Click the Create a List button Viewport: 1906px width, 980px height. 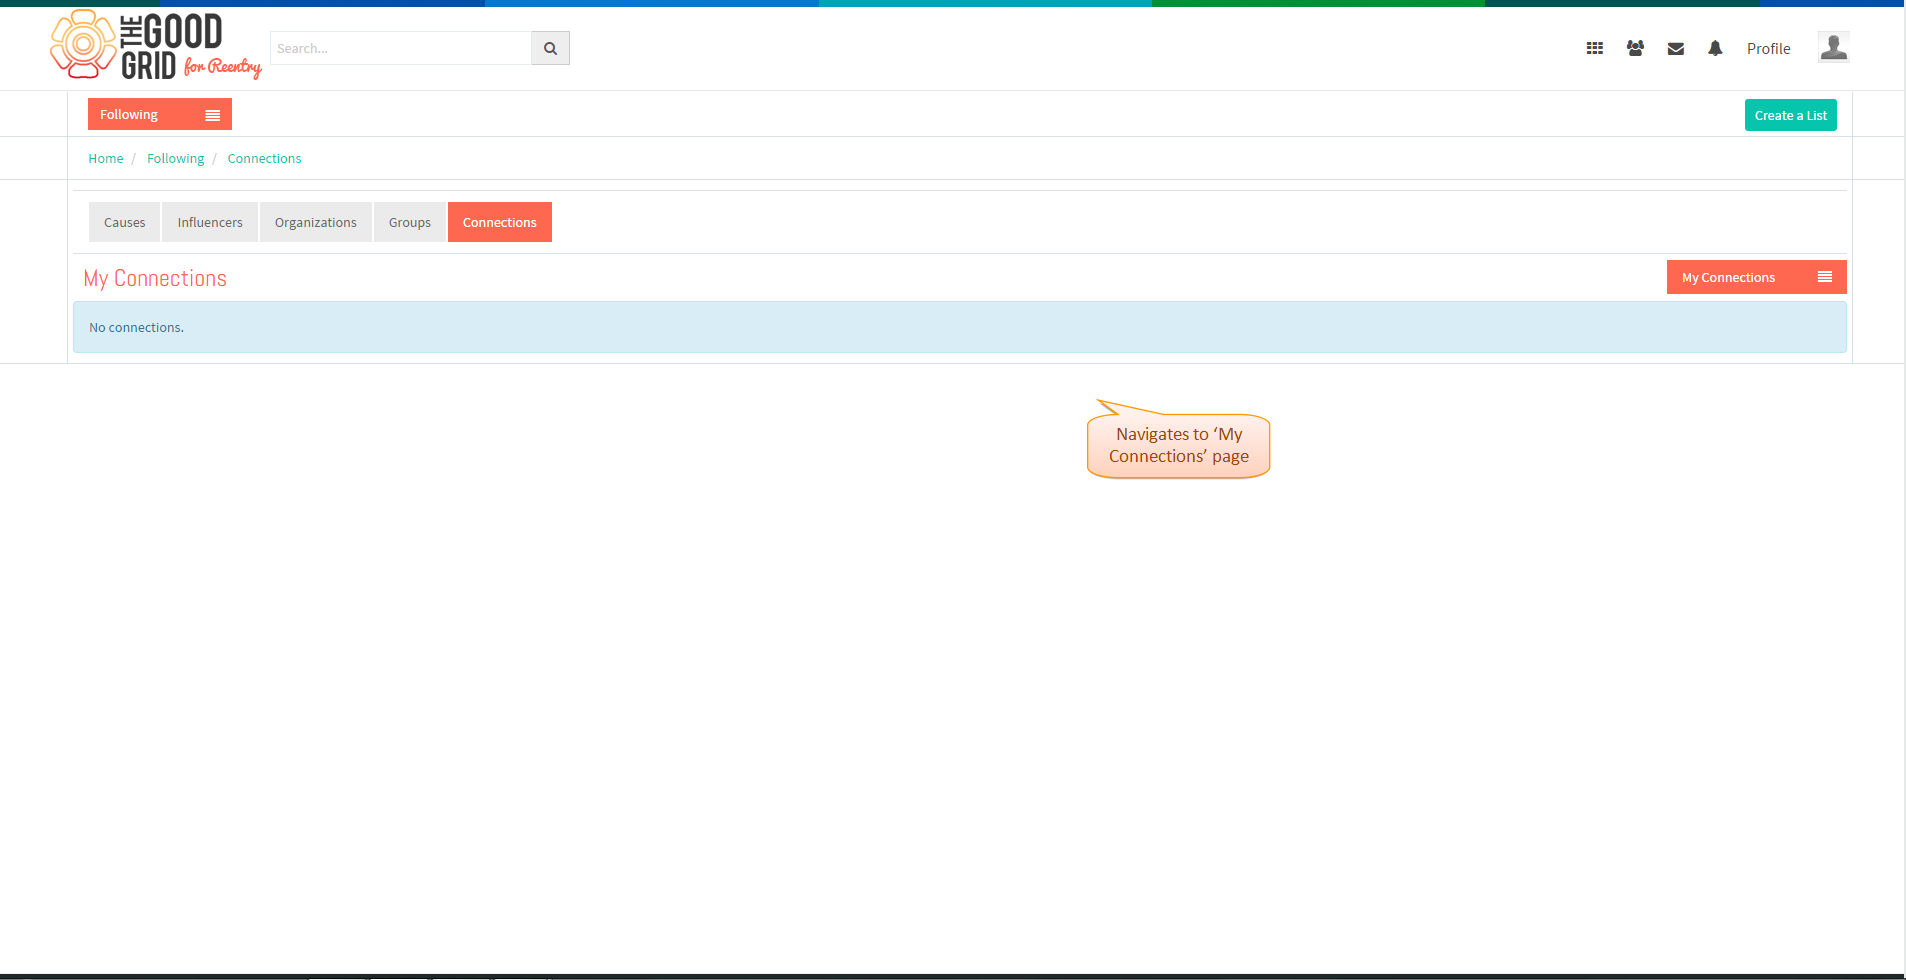(x=1790, y=115)
